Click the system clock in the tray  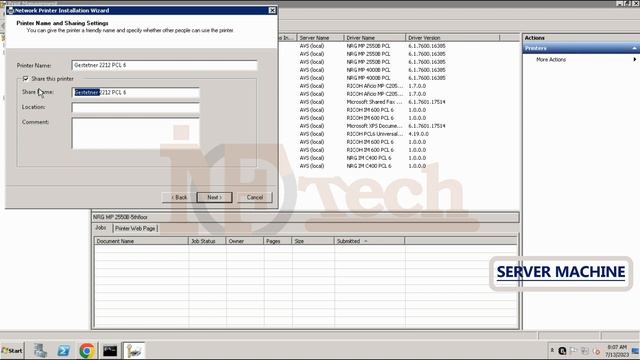(617, 351)
